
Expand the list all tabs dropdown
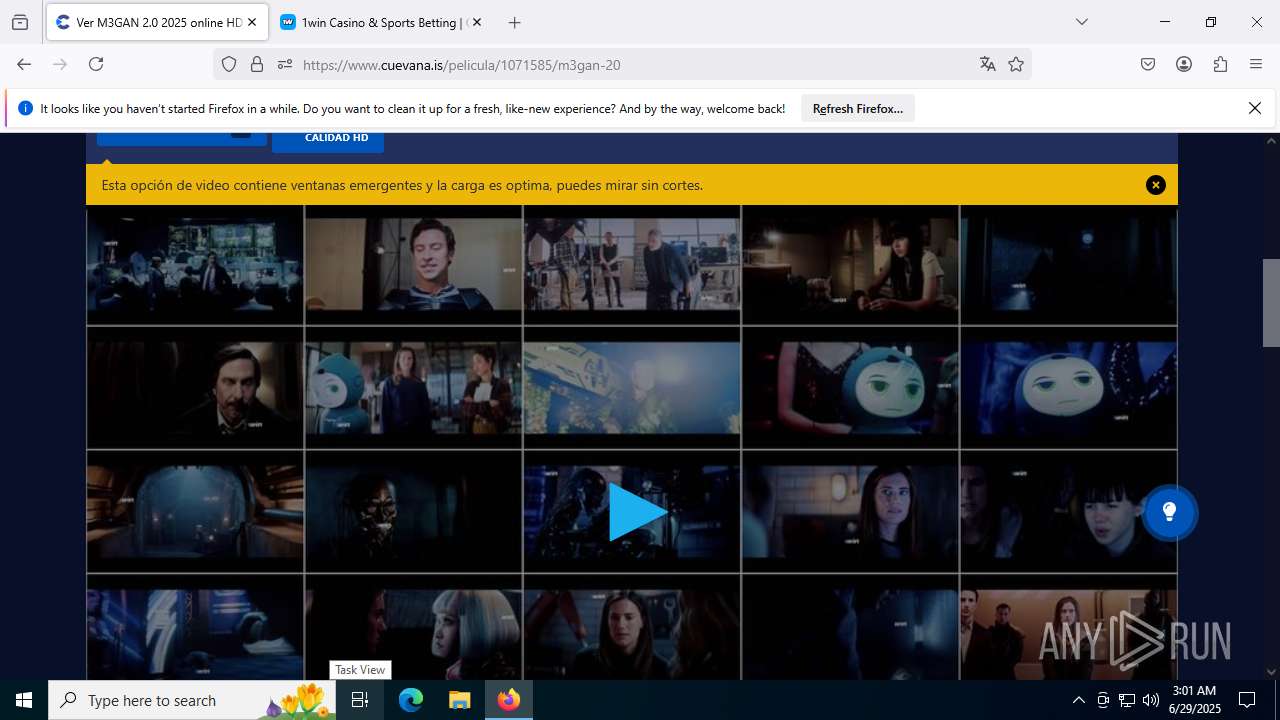click(x=1081, y=22)
